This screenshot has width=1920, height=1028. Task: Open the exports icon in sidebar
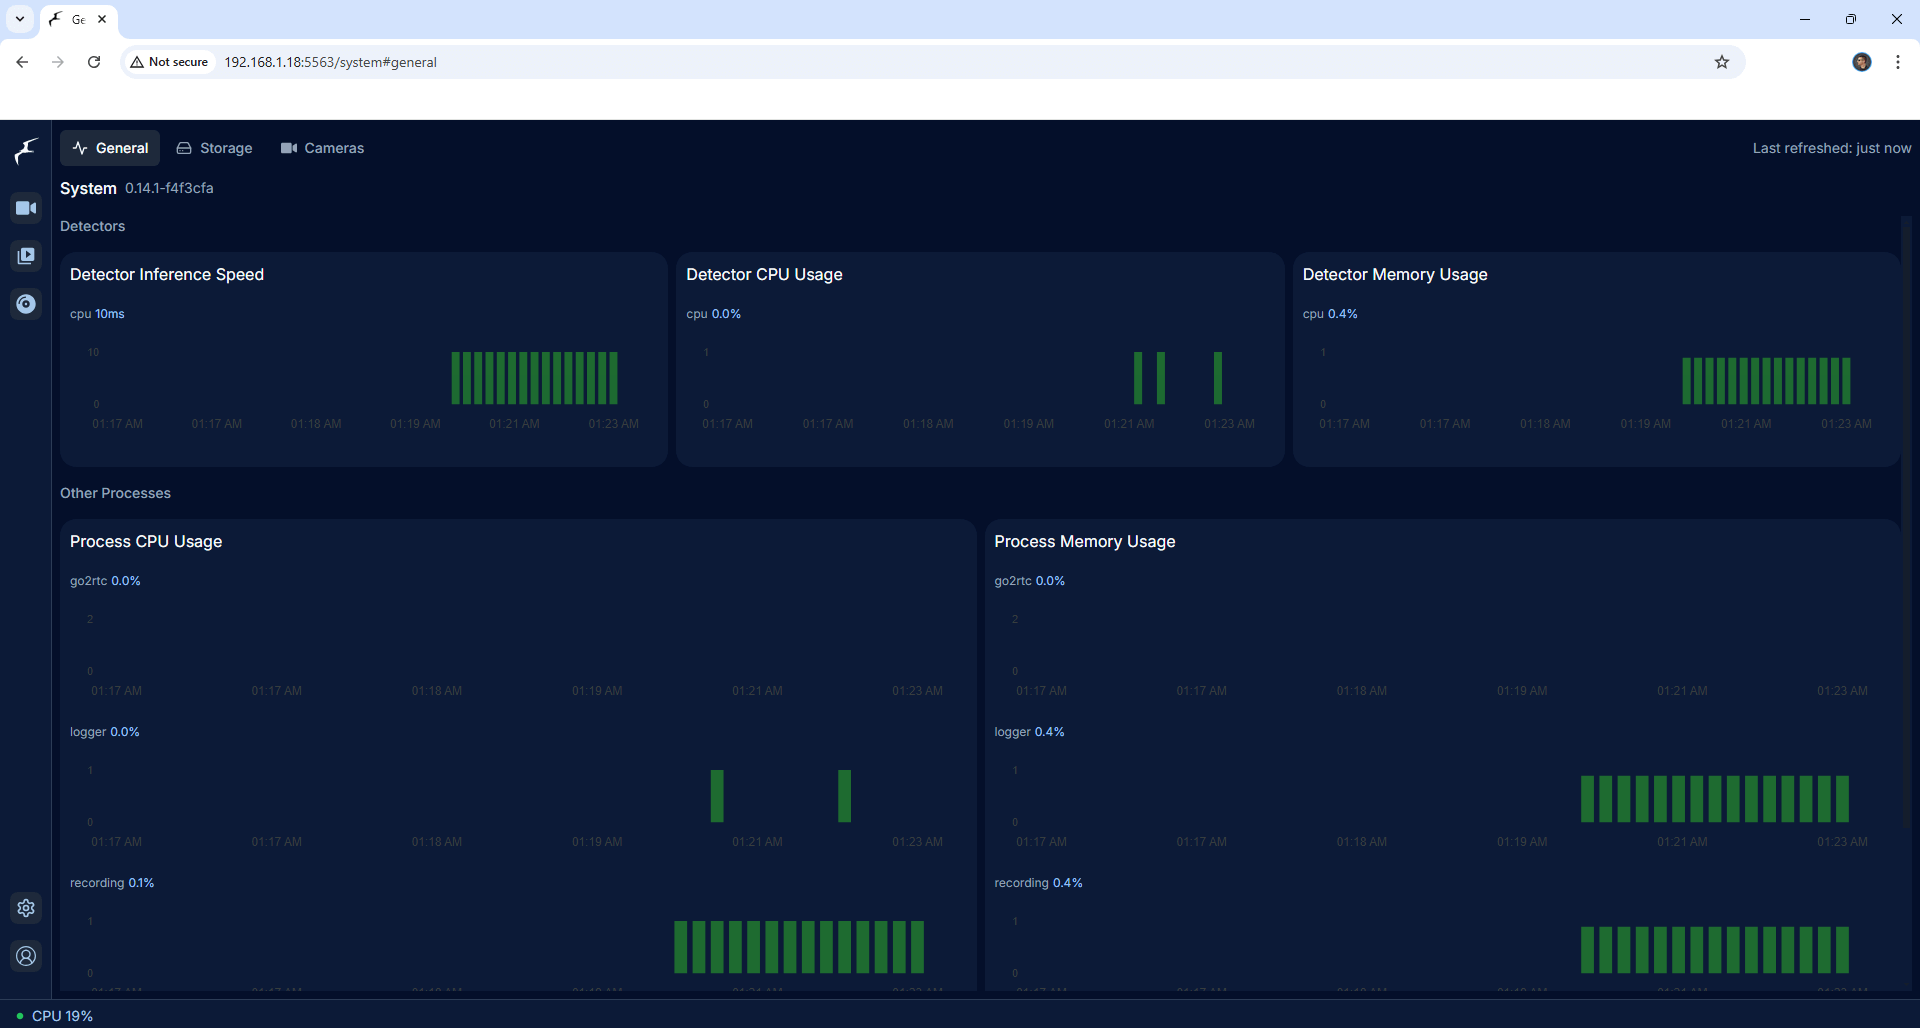(x=26, y=304)
